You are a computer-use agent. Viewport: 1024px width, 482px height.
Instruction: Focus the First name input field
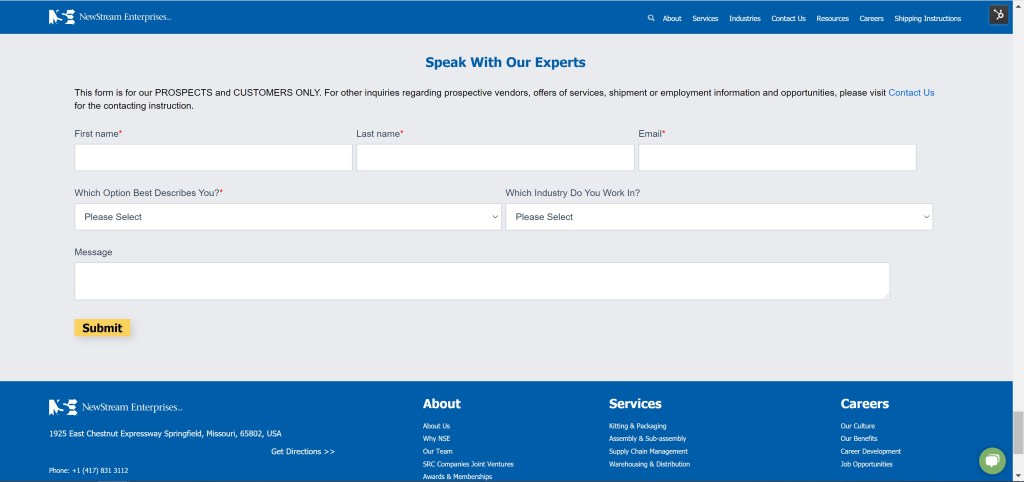point(213,158)
